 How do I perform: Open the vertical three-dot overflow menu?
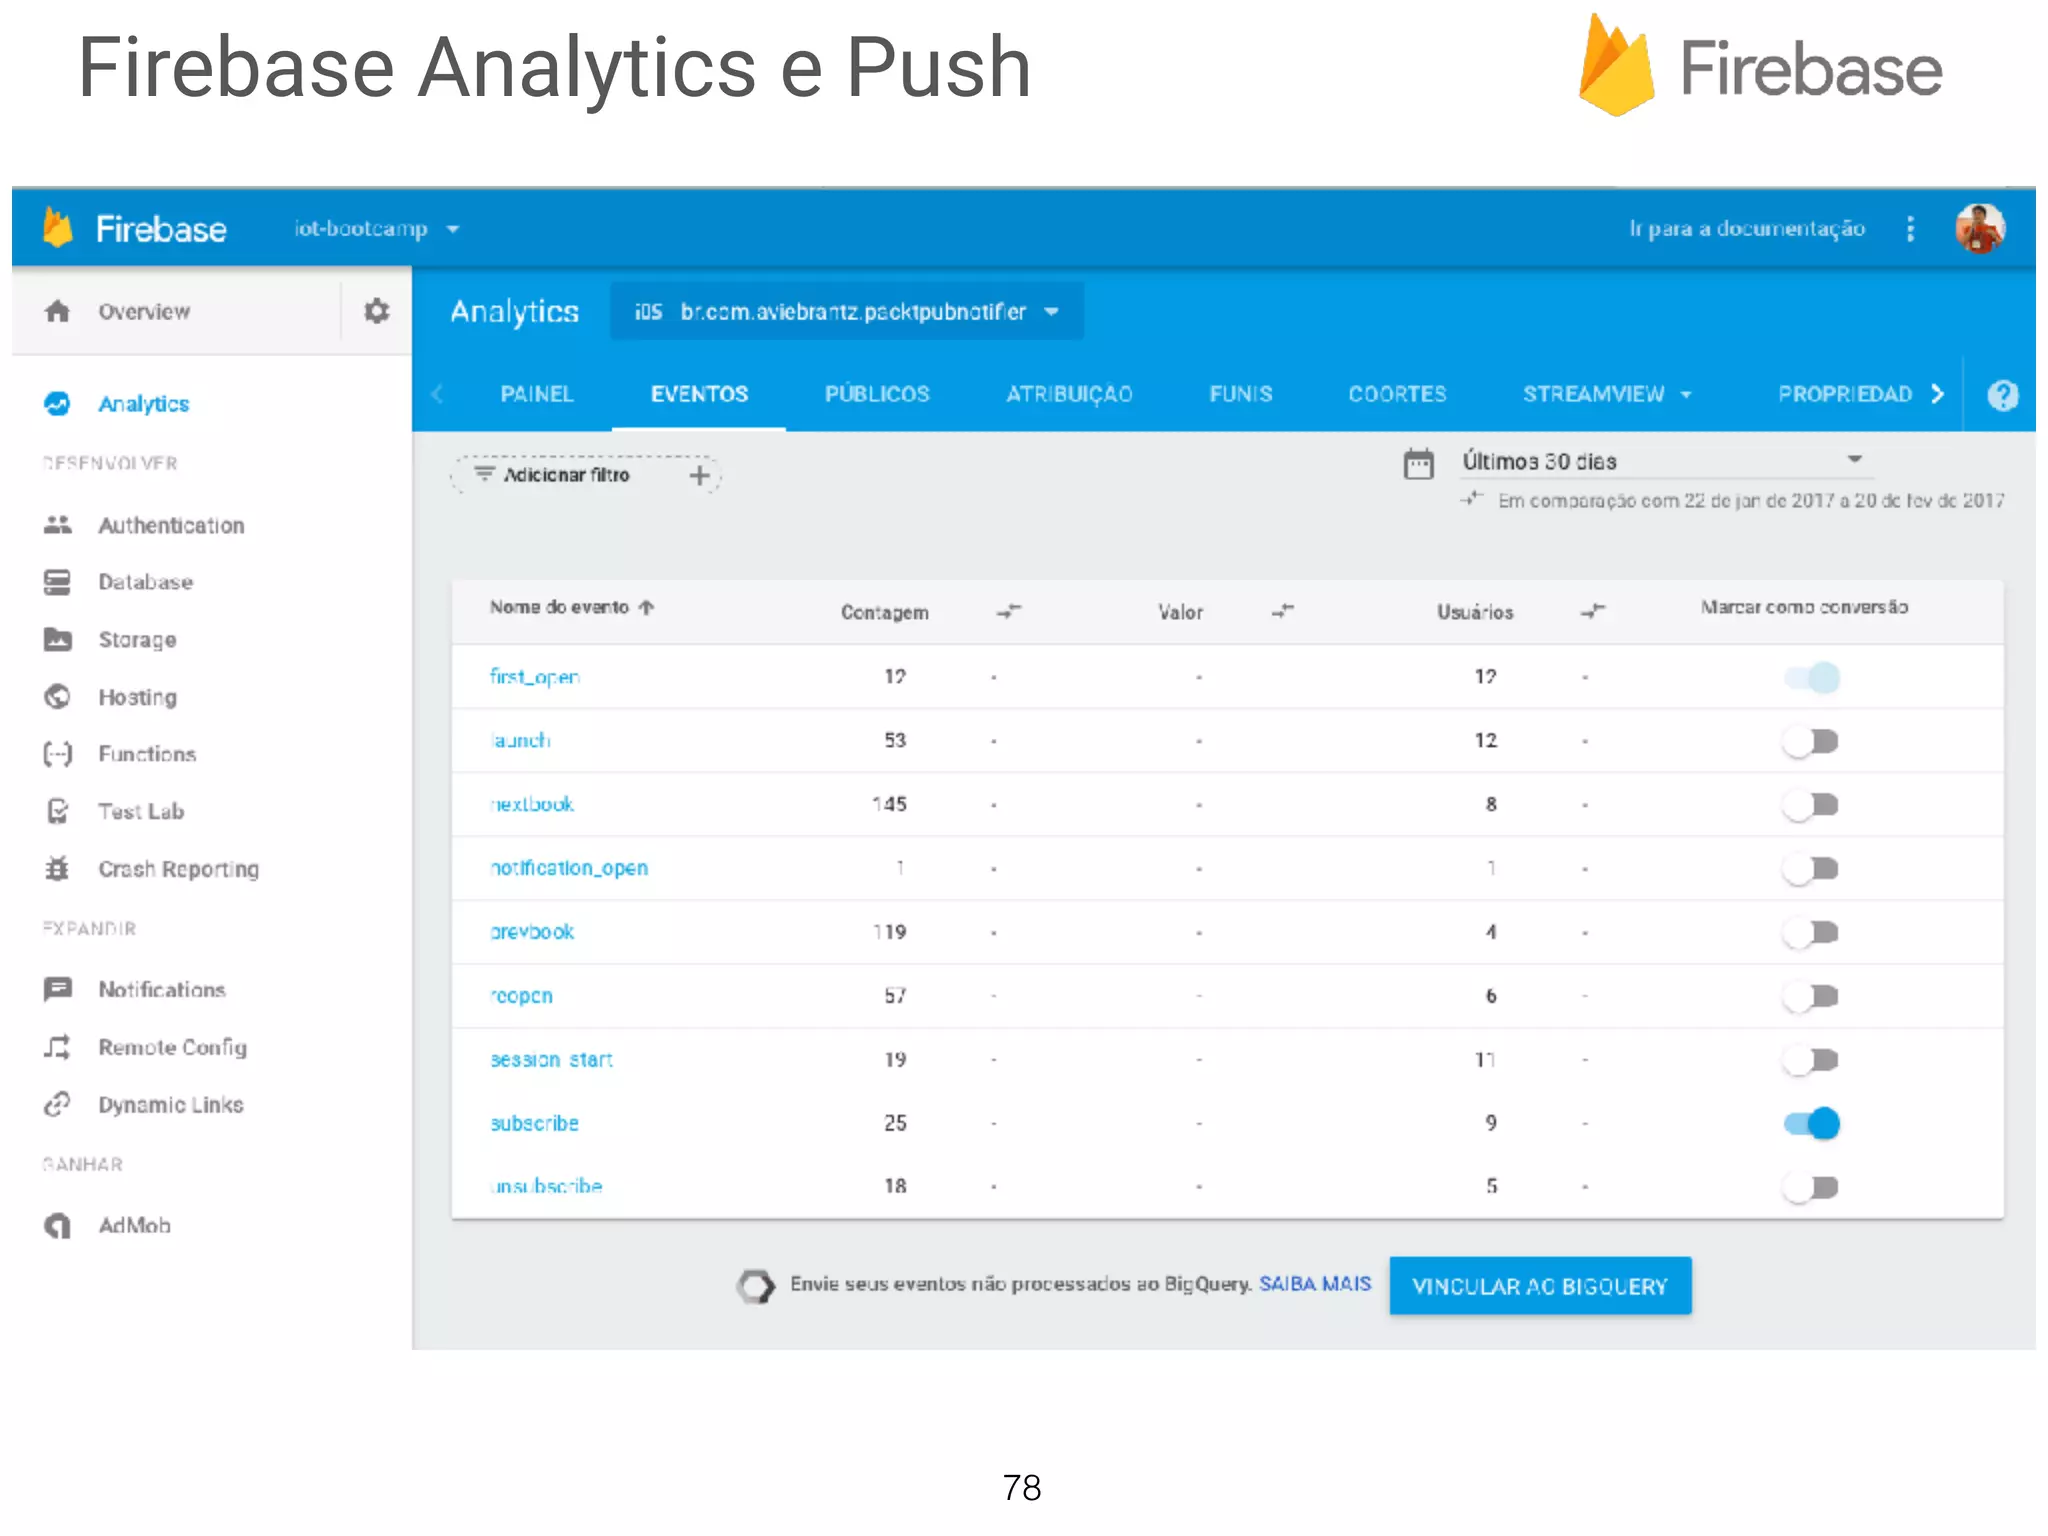coord(1910,228)
